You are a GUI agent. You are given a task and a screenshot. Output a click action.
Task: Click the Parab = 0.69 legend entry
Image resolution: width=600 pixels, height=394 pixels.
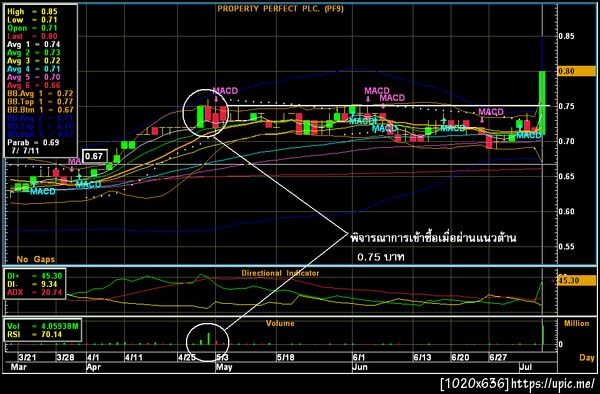[x=33, y=143]
